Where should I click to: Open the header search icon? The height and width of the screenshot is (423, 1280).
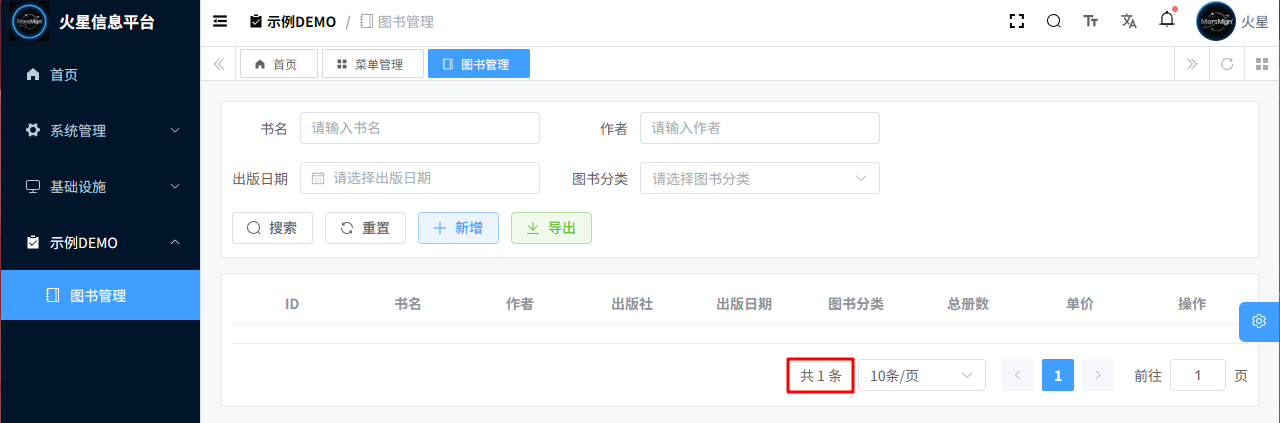(1054, 21)
